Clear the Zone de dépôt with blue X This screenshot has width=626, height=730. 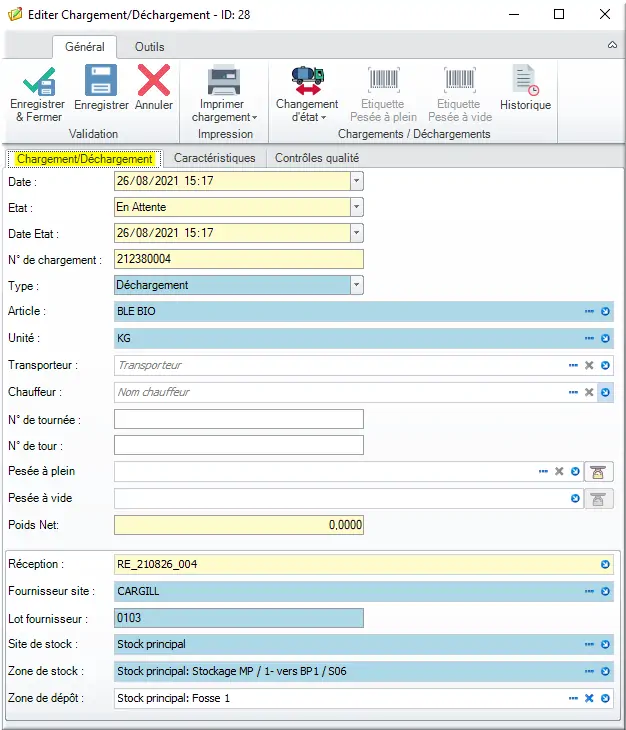pos(589,698)
